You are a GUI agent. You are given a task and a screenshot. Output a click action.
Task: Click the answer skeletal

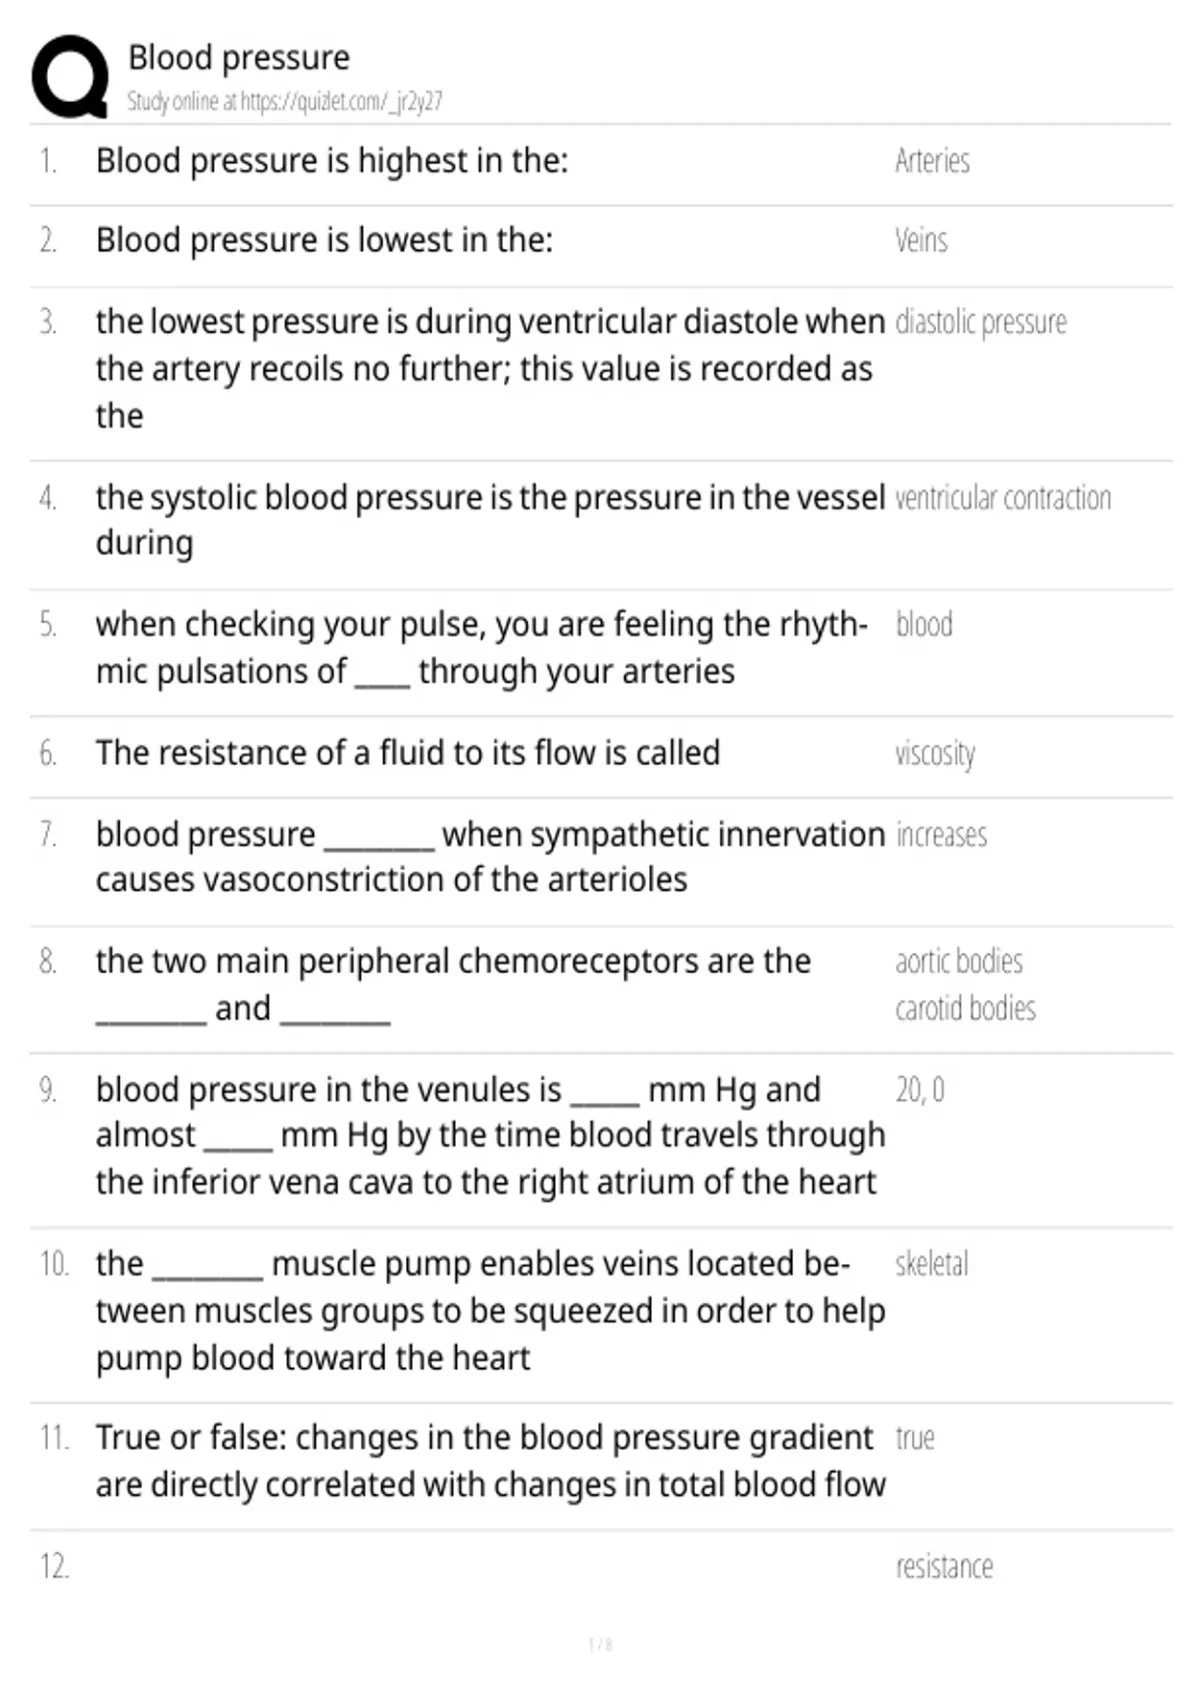click(x=932, y=1264)
